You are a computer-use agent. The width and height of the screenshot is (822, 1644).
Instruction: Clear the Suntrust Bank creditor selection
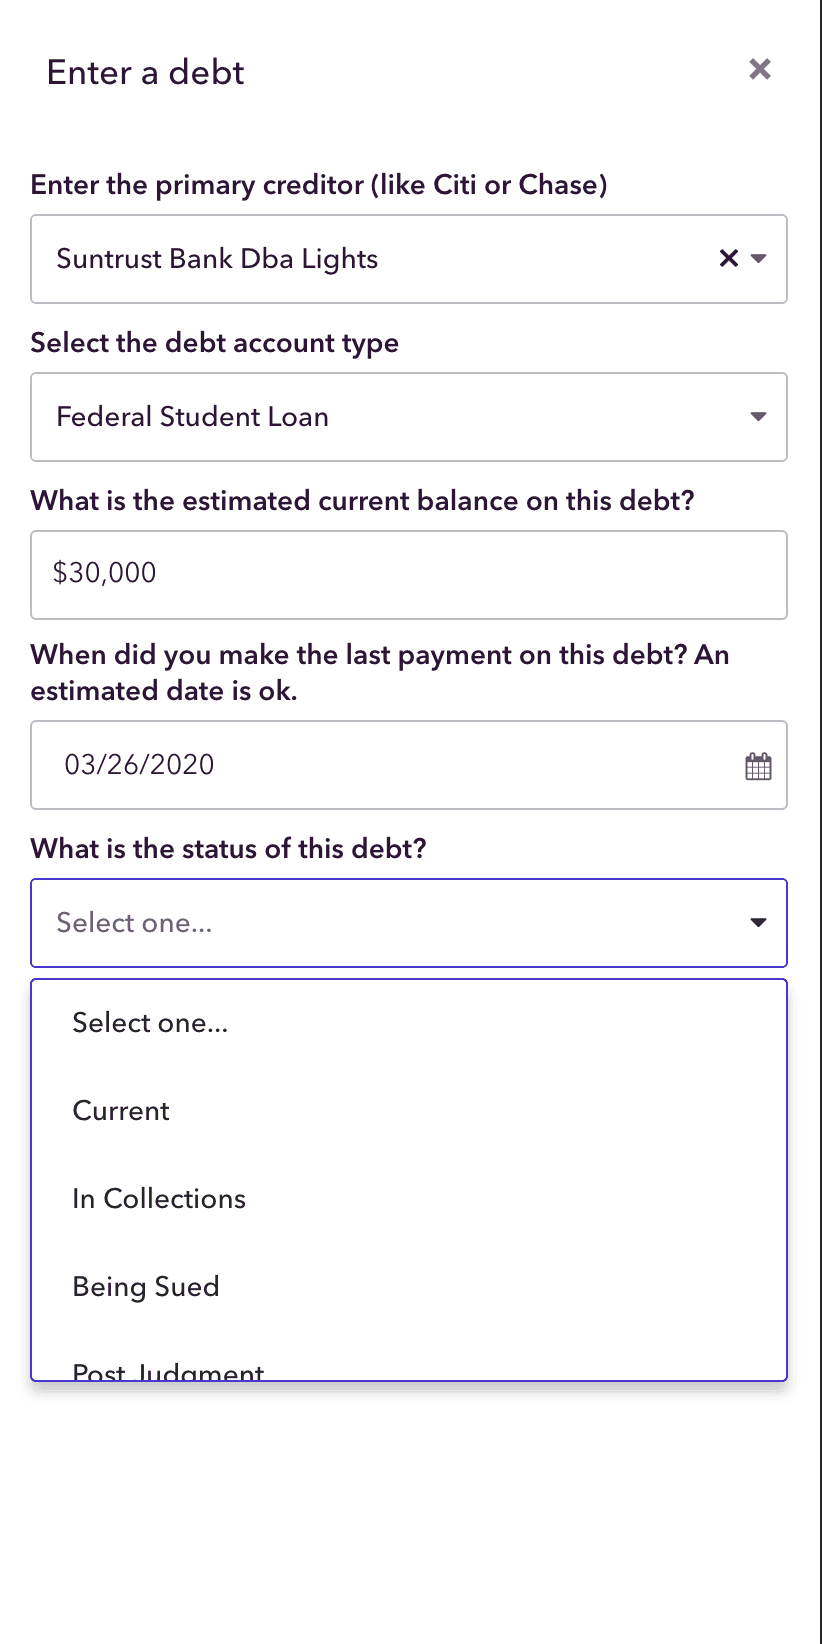tap(729, 259)
